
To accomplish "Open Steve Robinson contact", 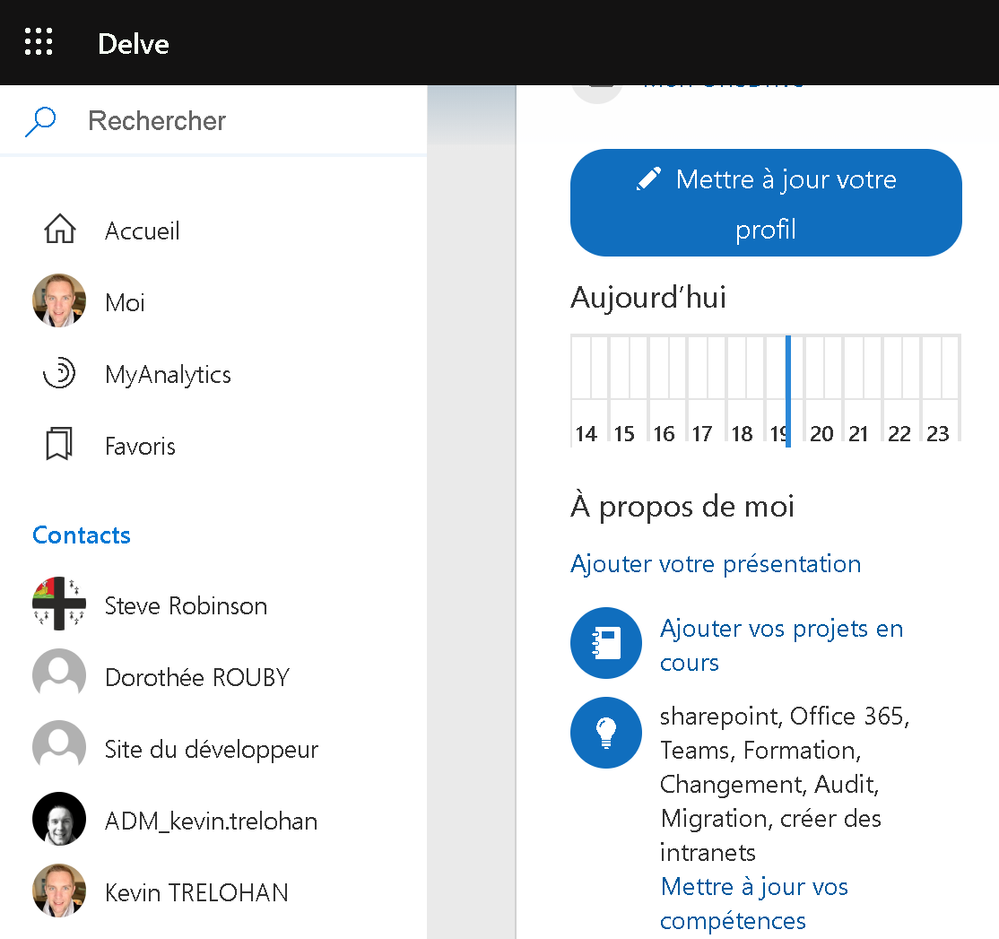I will (185, 605).
